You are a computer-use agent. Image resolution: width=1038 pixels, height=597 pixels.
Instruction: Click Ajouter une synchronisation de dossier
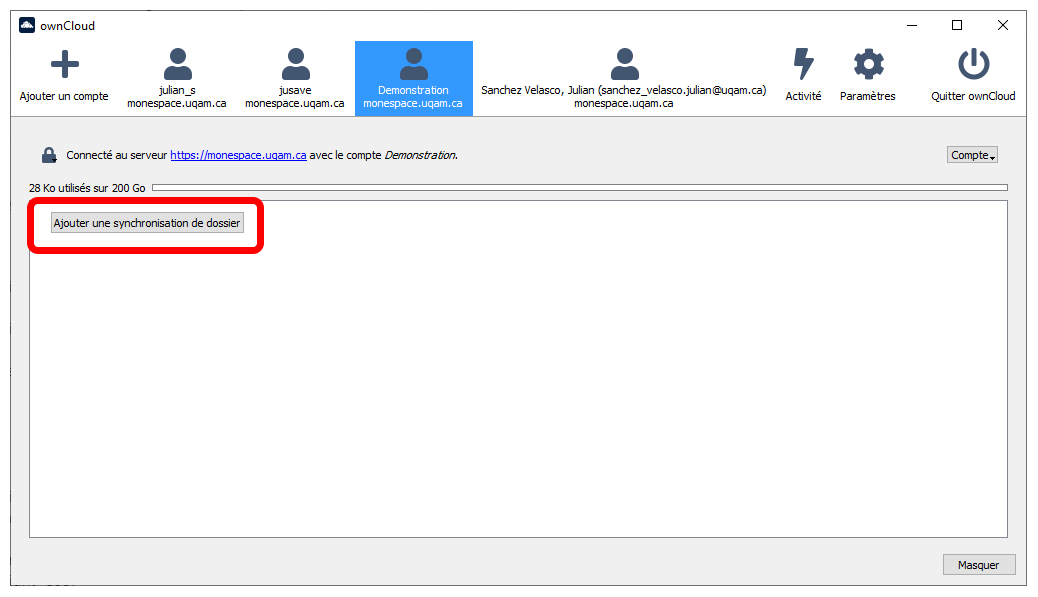click(x=147, y=223)
